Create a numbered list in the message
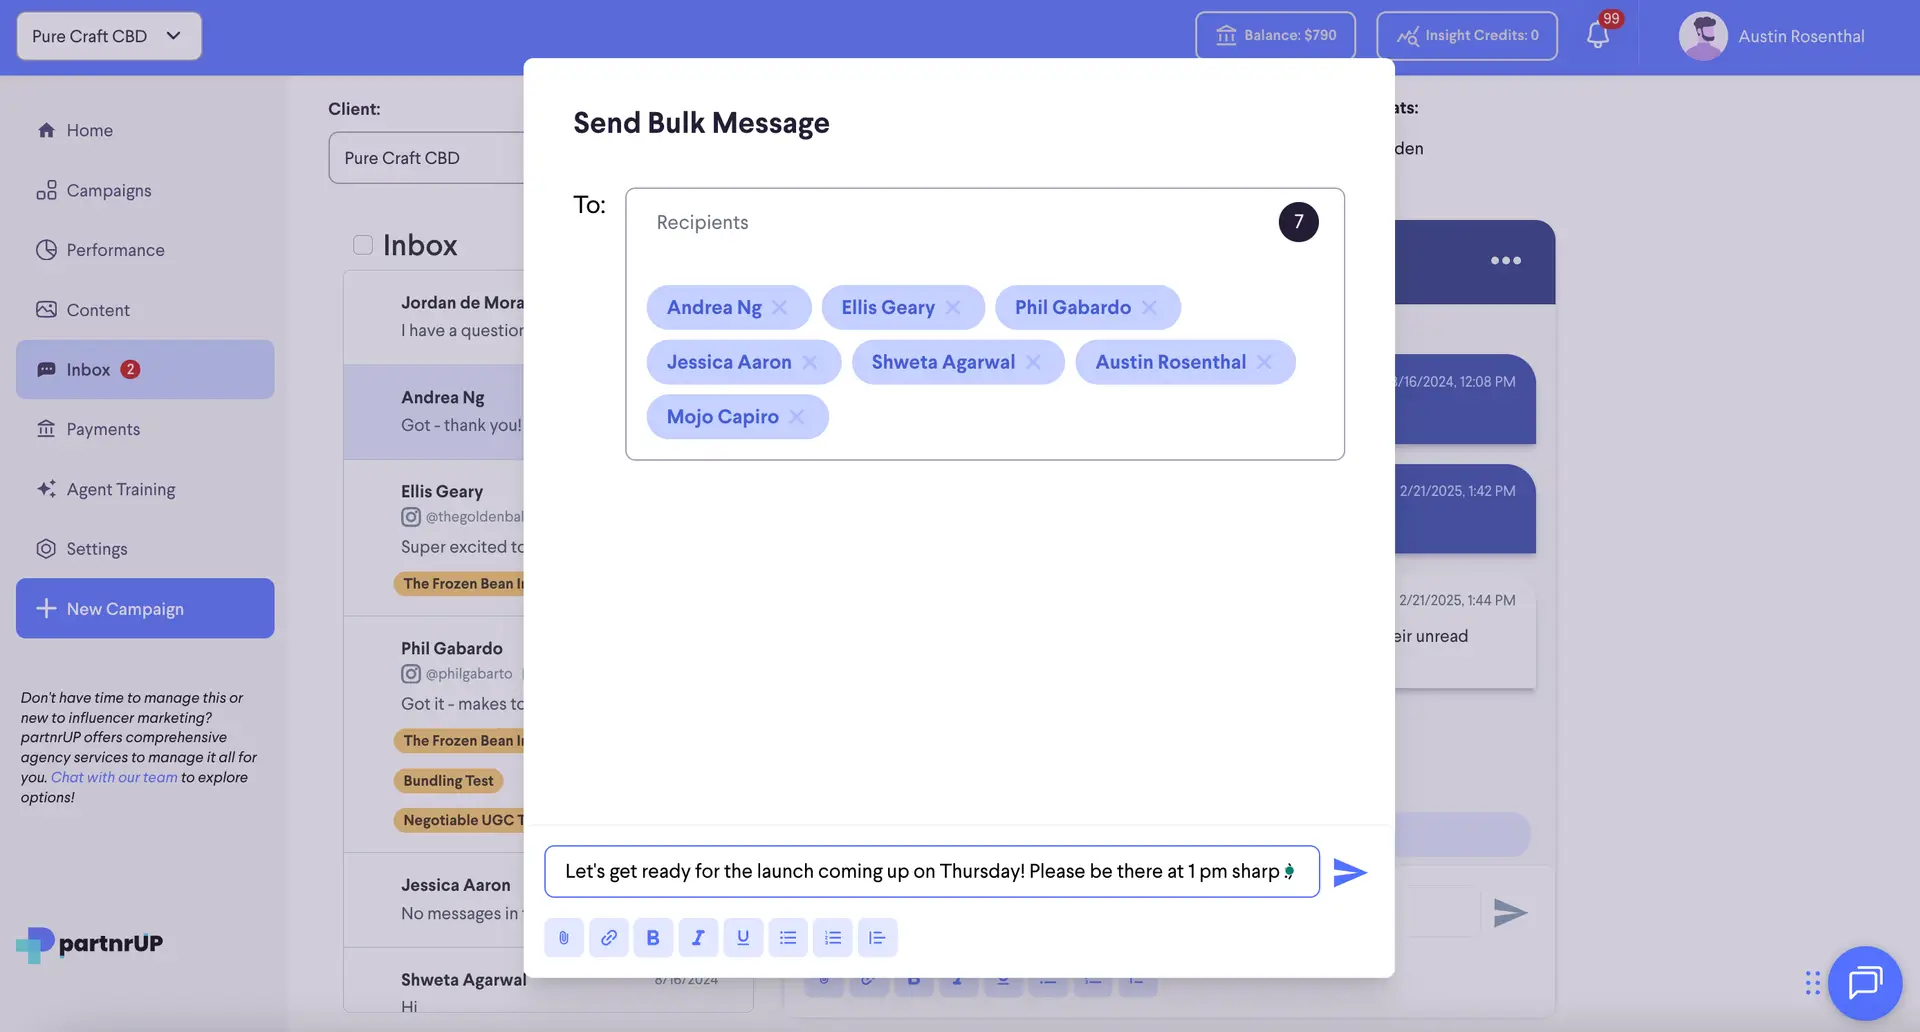 coord(832,937)
